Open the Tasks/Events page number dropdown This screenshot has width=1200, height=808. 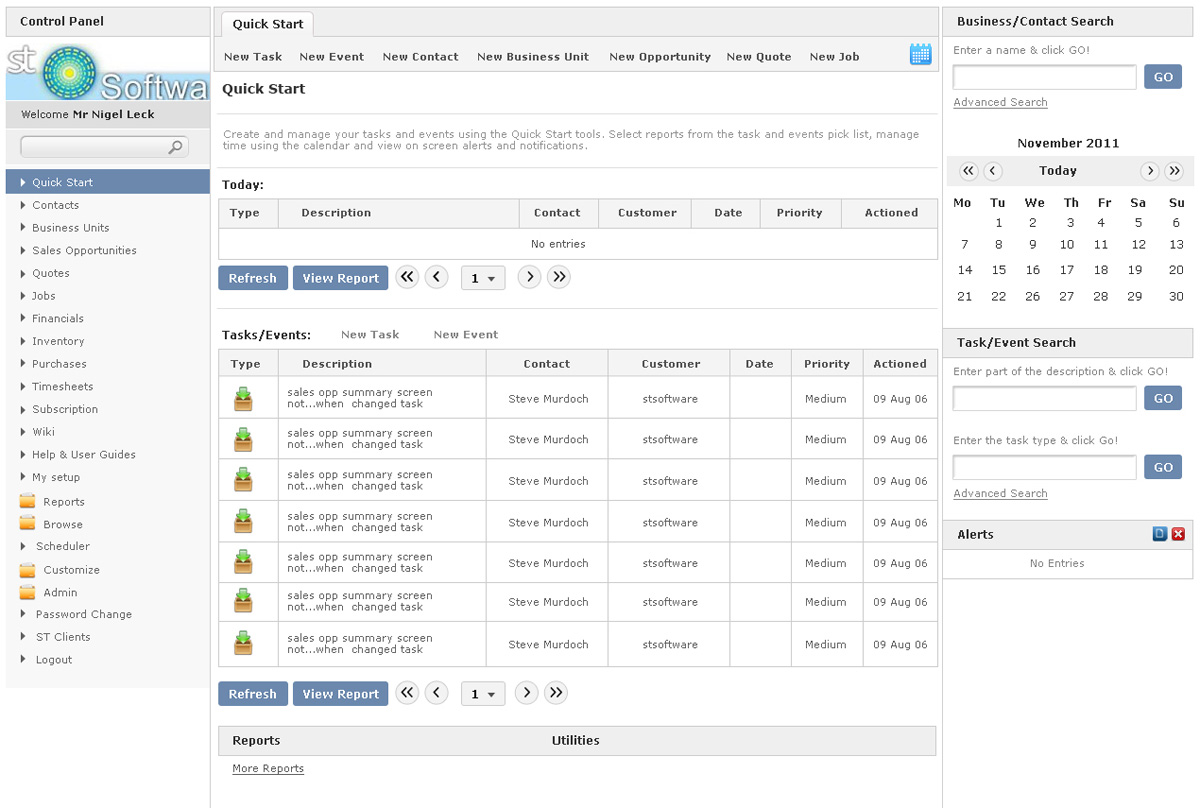point(483,694)
